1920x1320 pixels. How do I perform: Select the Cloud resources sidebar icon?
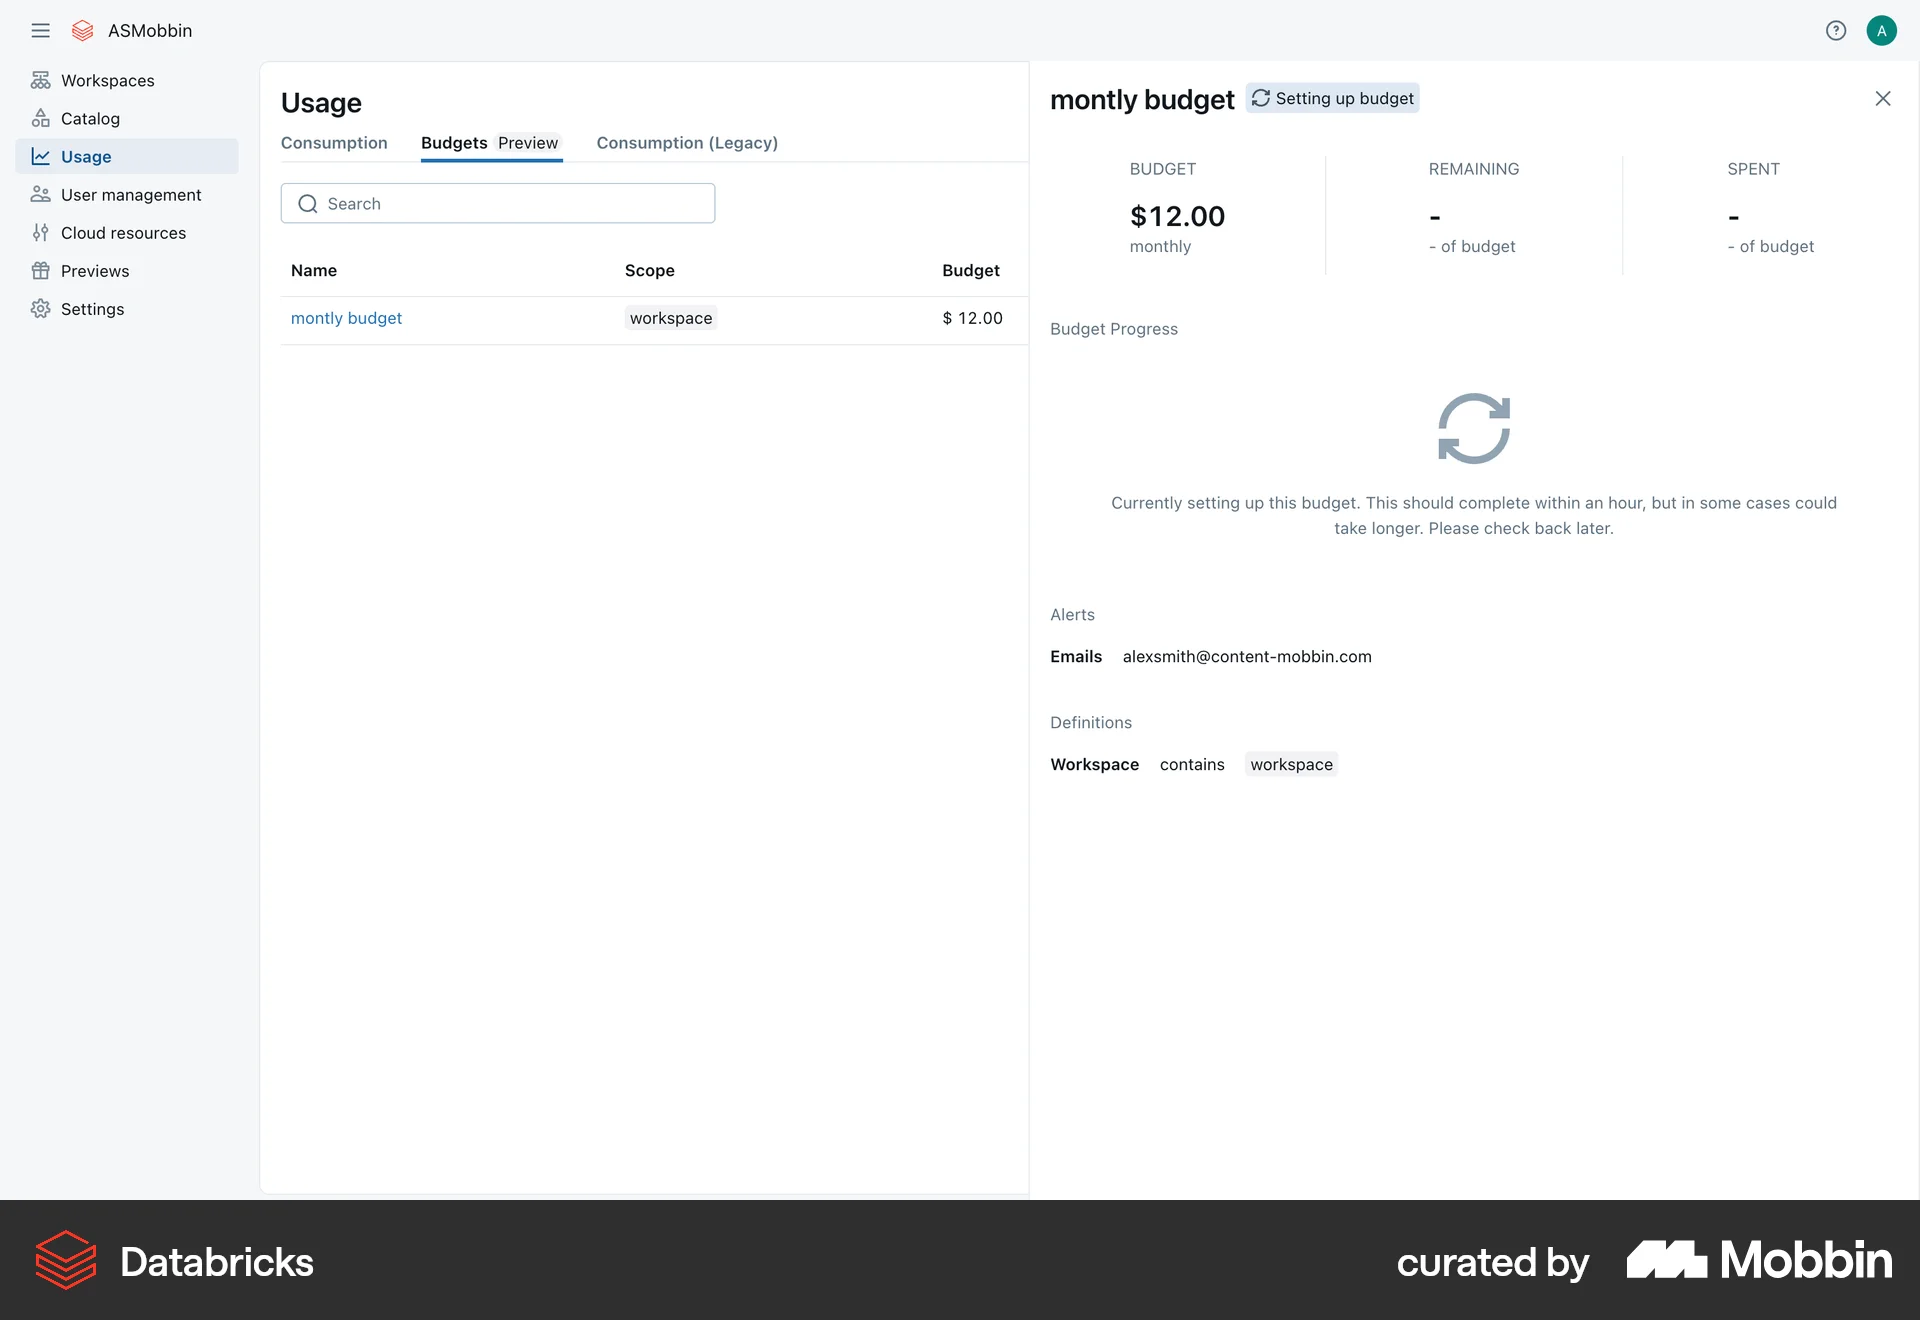click(x=41, y=232)
